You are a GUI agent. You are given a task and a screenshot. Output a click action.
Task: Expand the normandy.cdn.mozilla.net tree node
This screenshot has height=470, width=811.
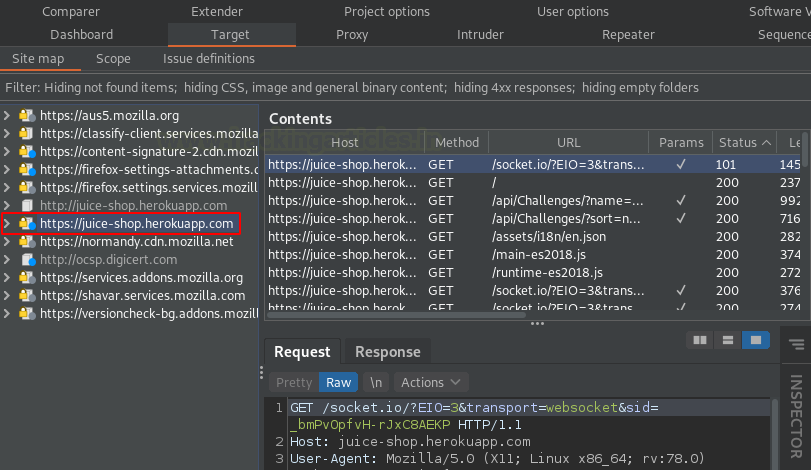click(x=8, y=242)
